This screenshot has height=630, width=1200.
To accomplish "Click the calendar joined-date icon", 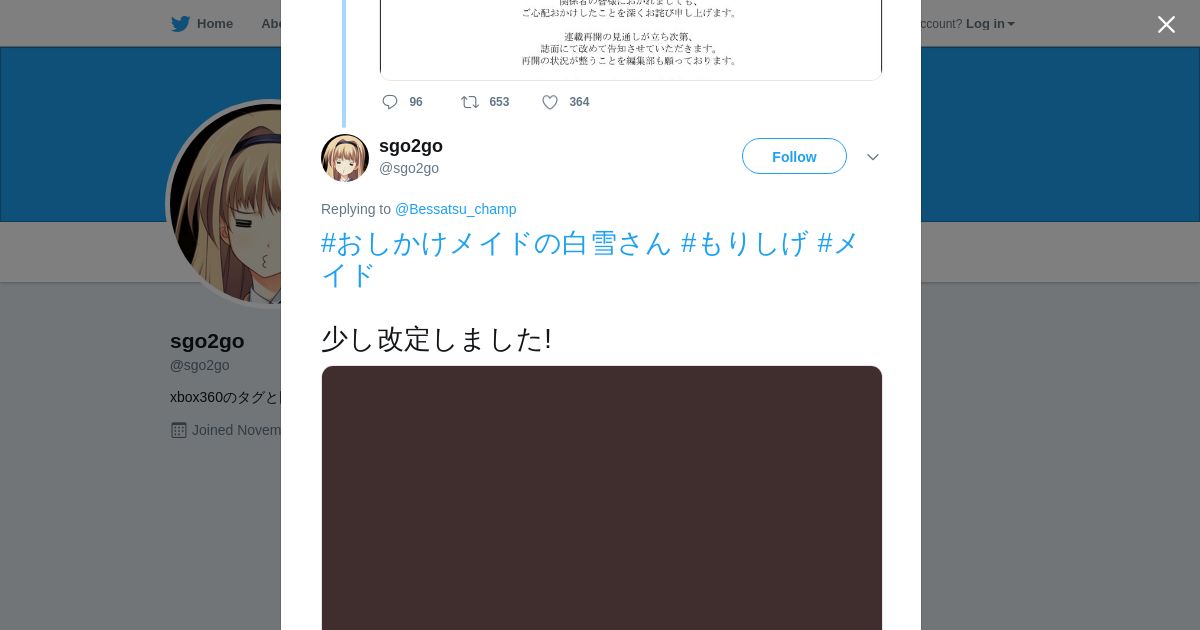I will tap(179, 430).
